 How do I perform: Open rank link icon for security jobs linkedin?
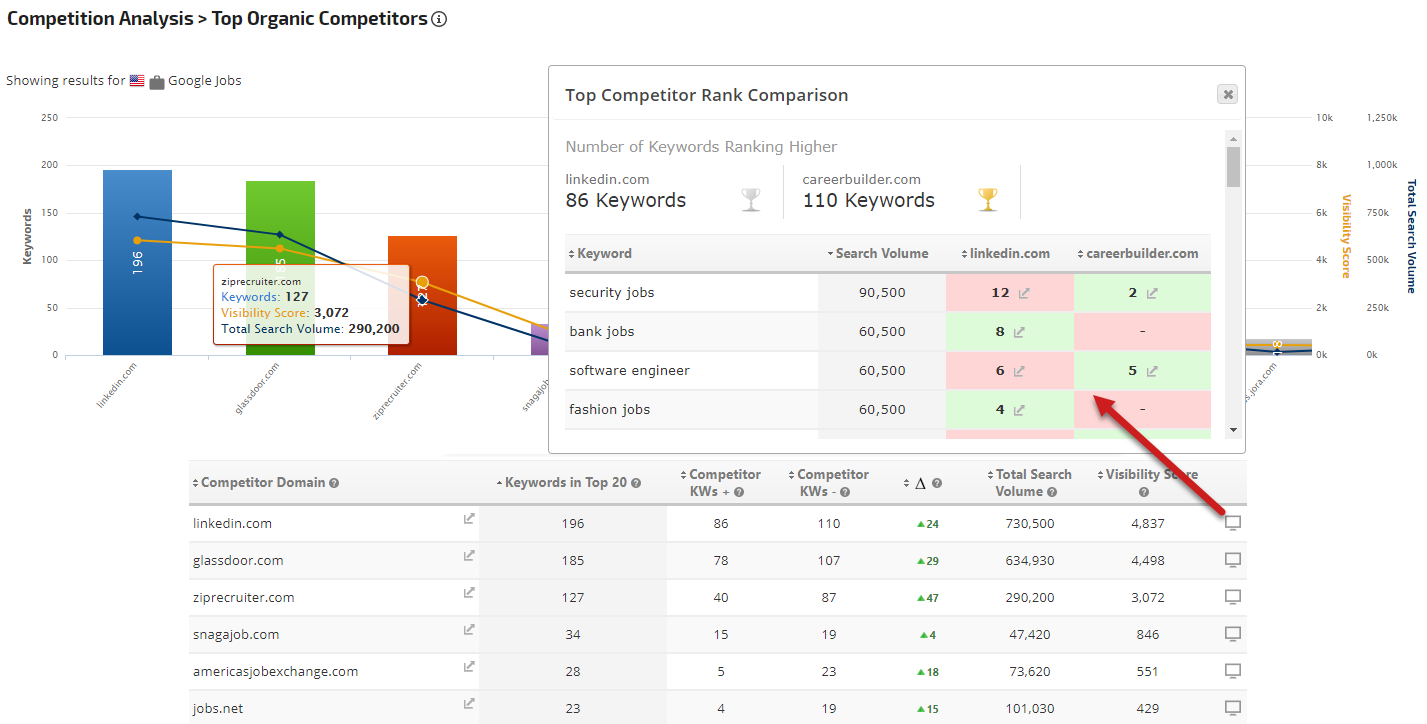click(x=1023, y=293)
